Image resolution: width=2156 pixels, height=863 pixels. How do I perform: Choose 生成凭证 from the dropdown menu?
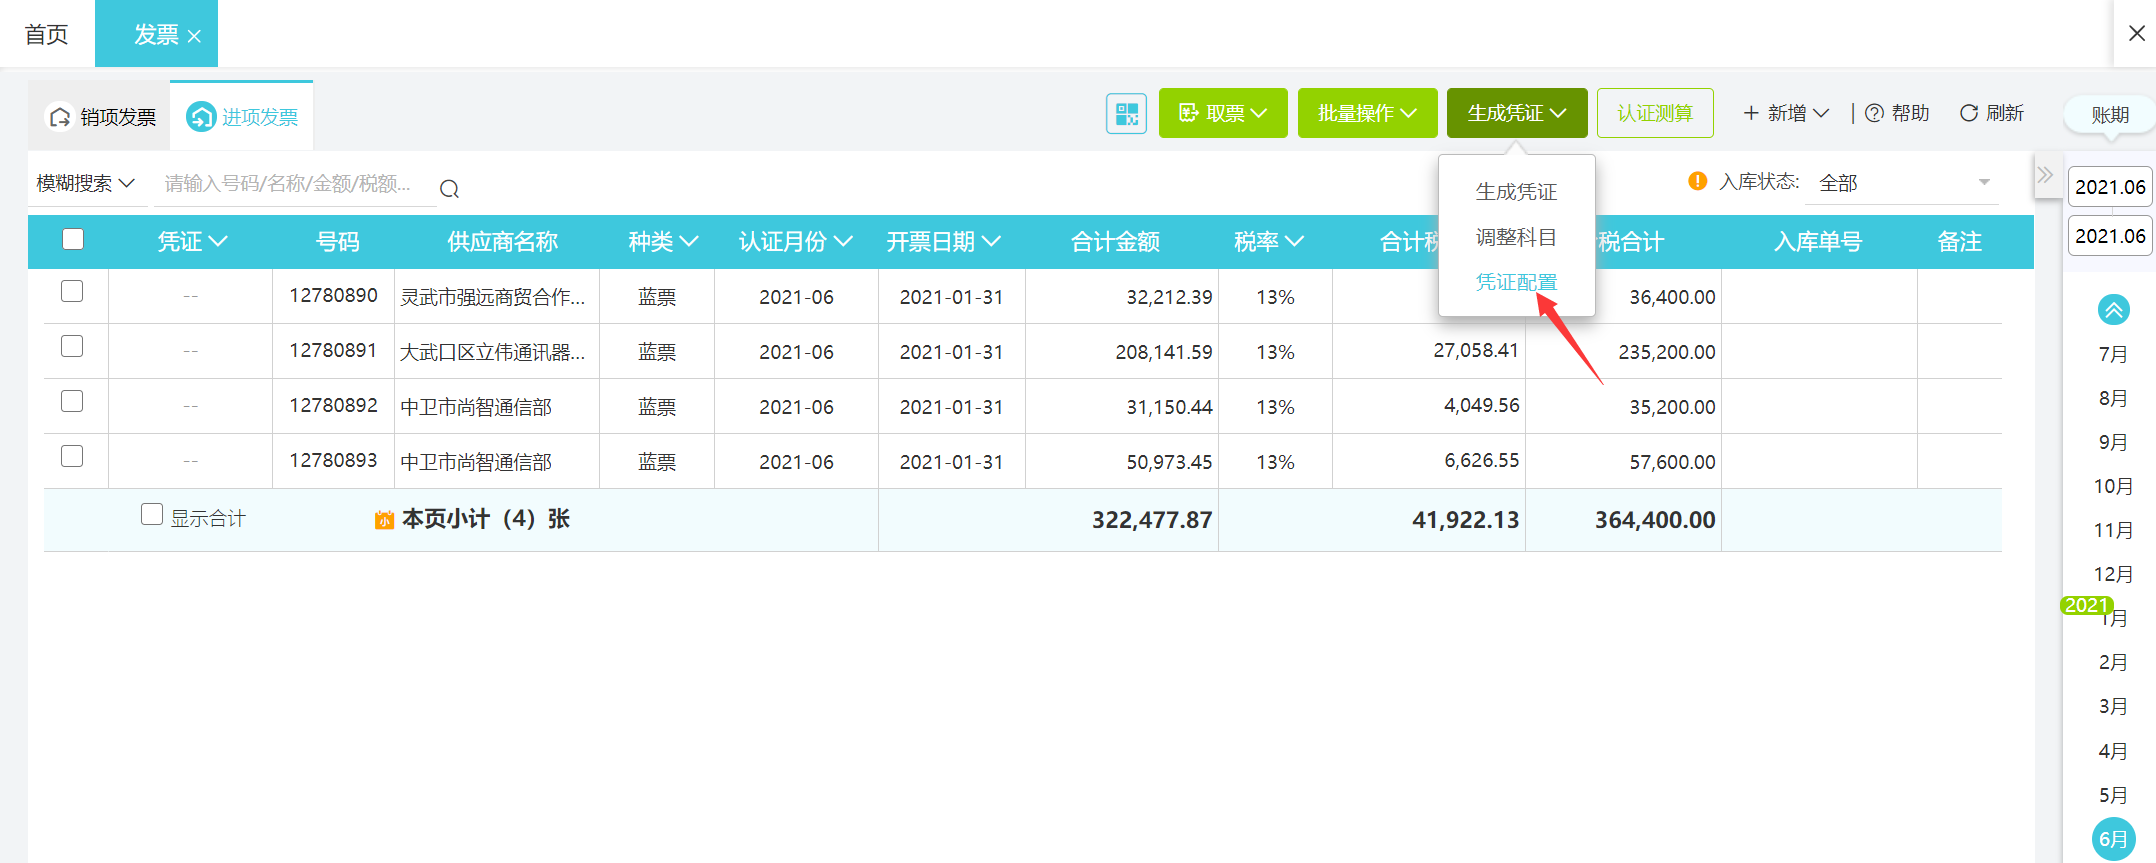pos(1516,191)
